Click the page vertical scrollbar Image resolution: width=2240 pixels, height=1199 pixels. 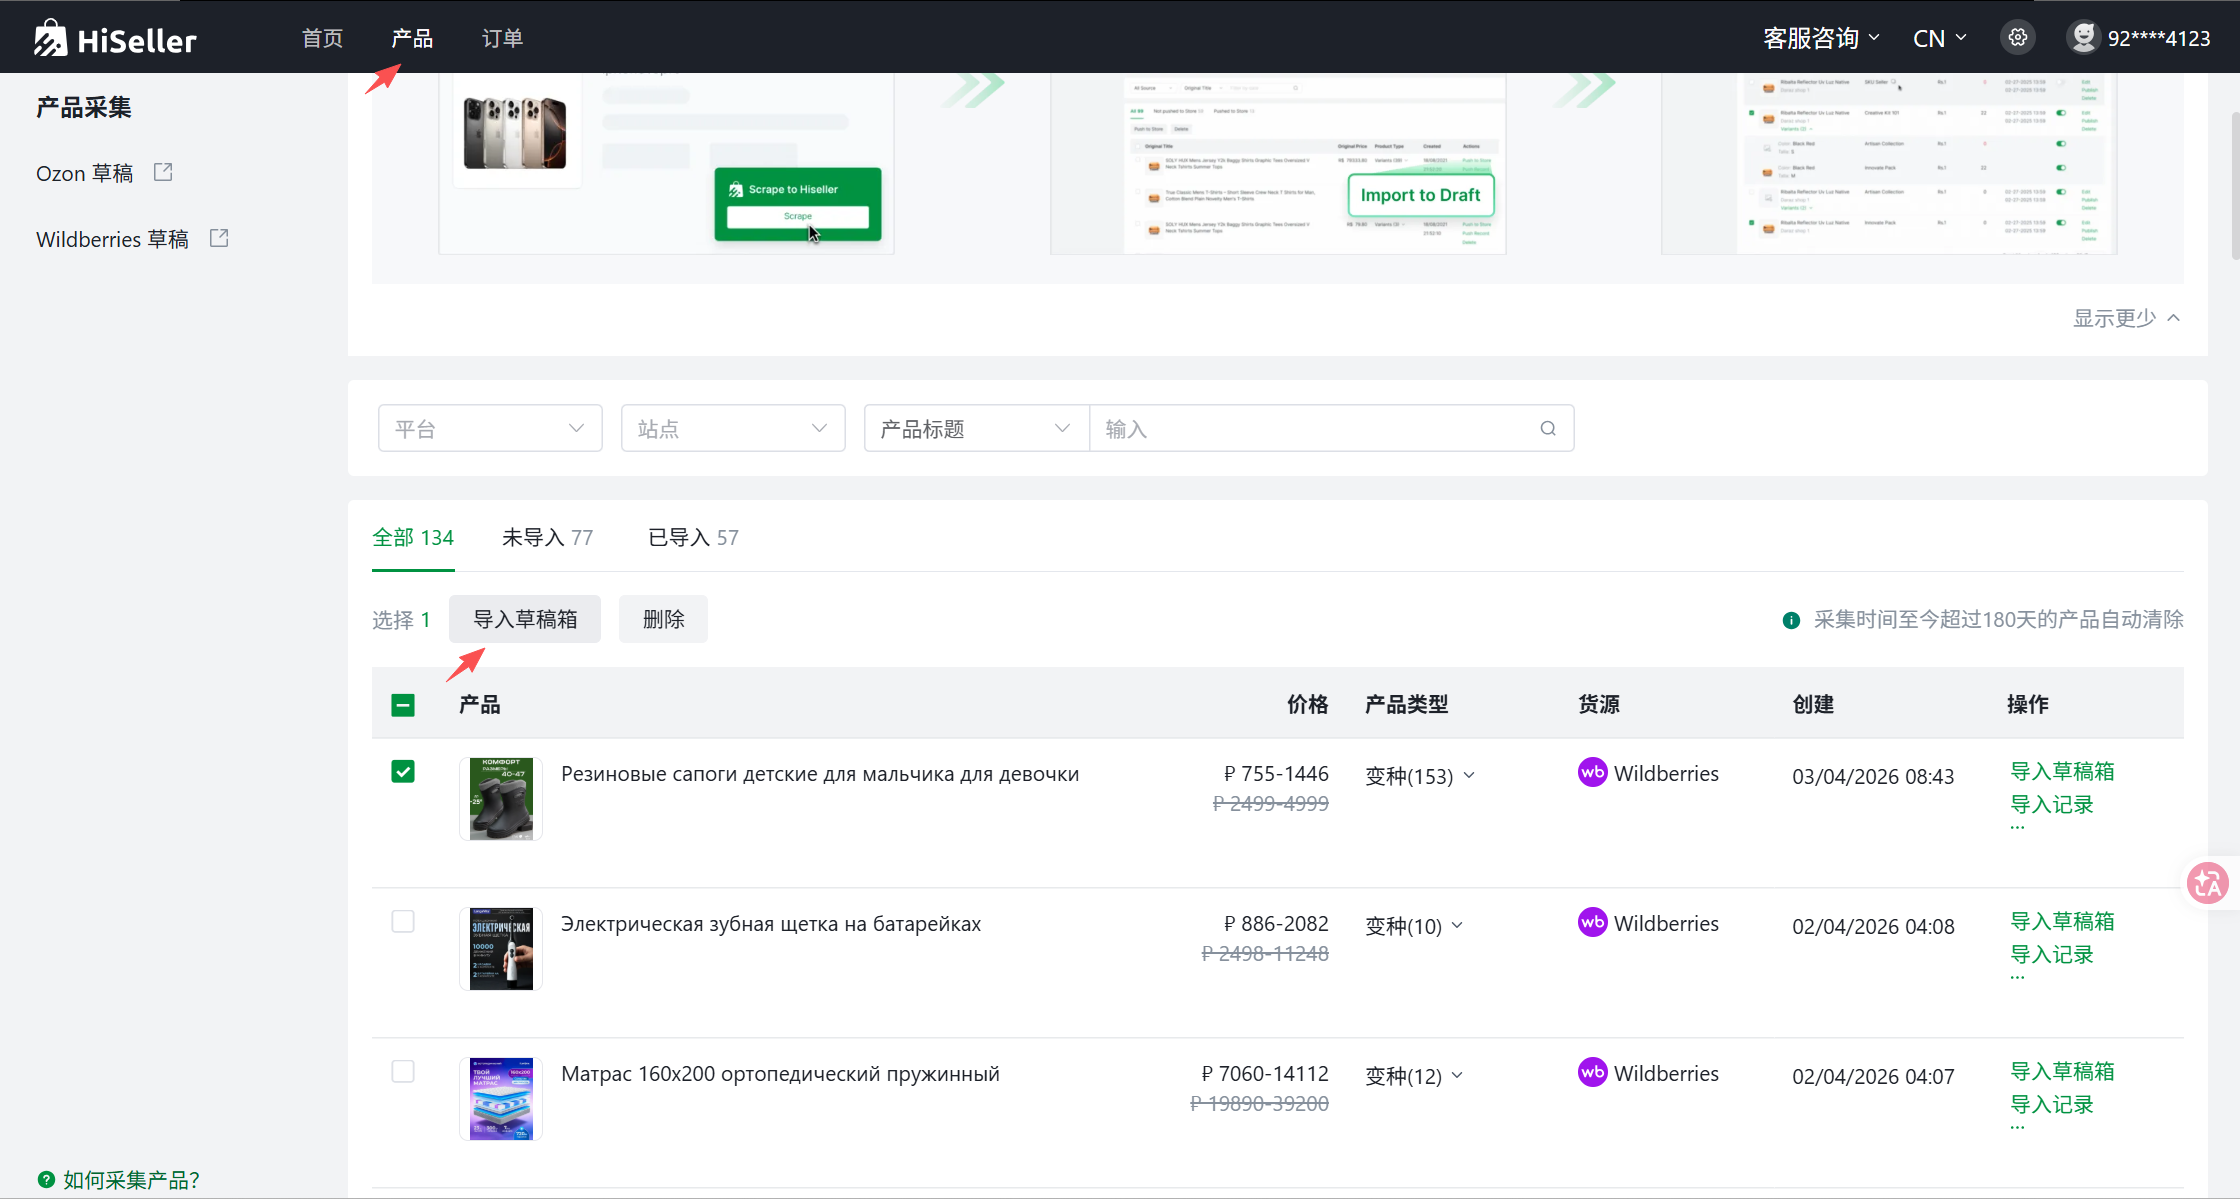pos(2234,185)
